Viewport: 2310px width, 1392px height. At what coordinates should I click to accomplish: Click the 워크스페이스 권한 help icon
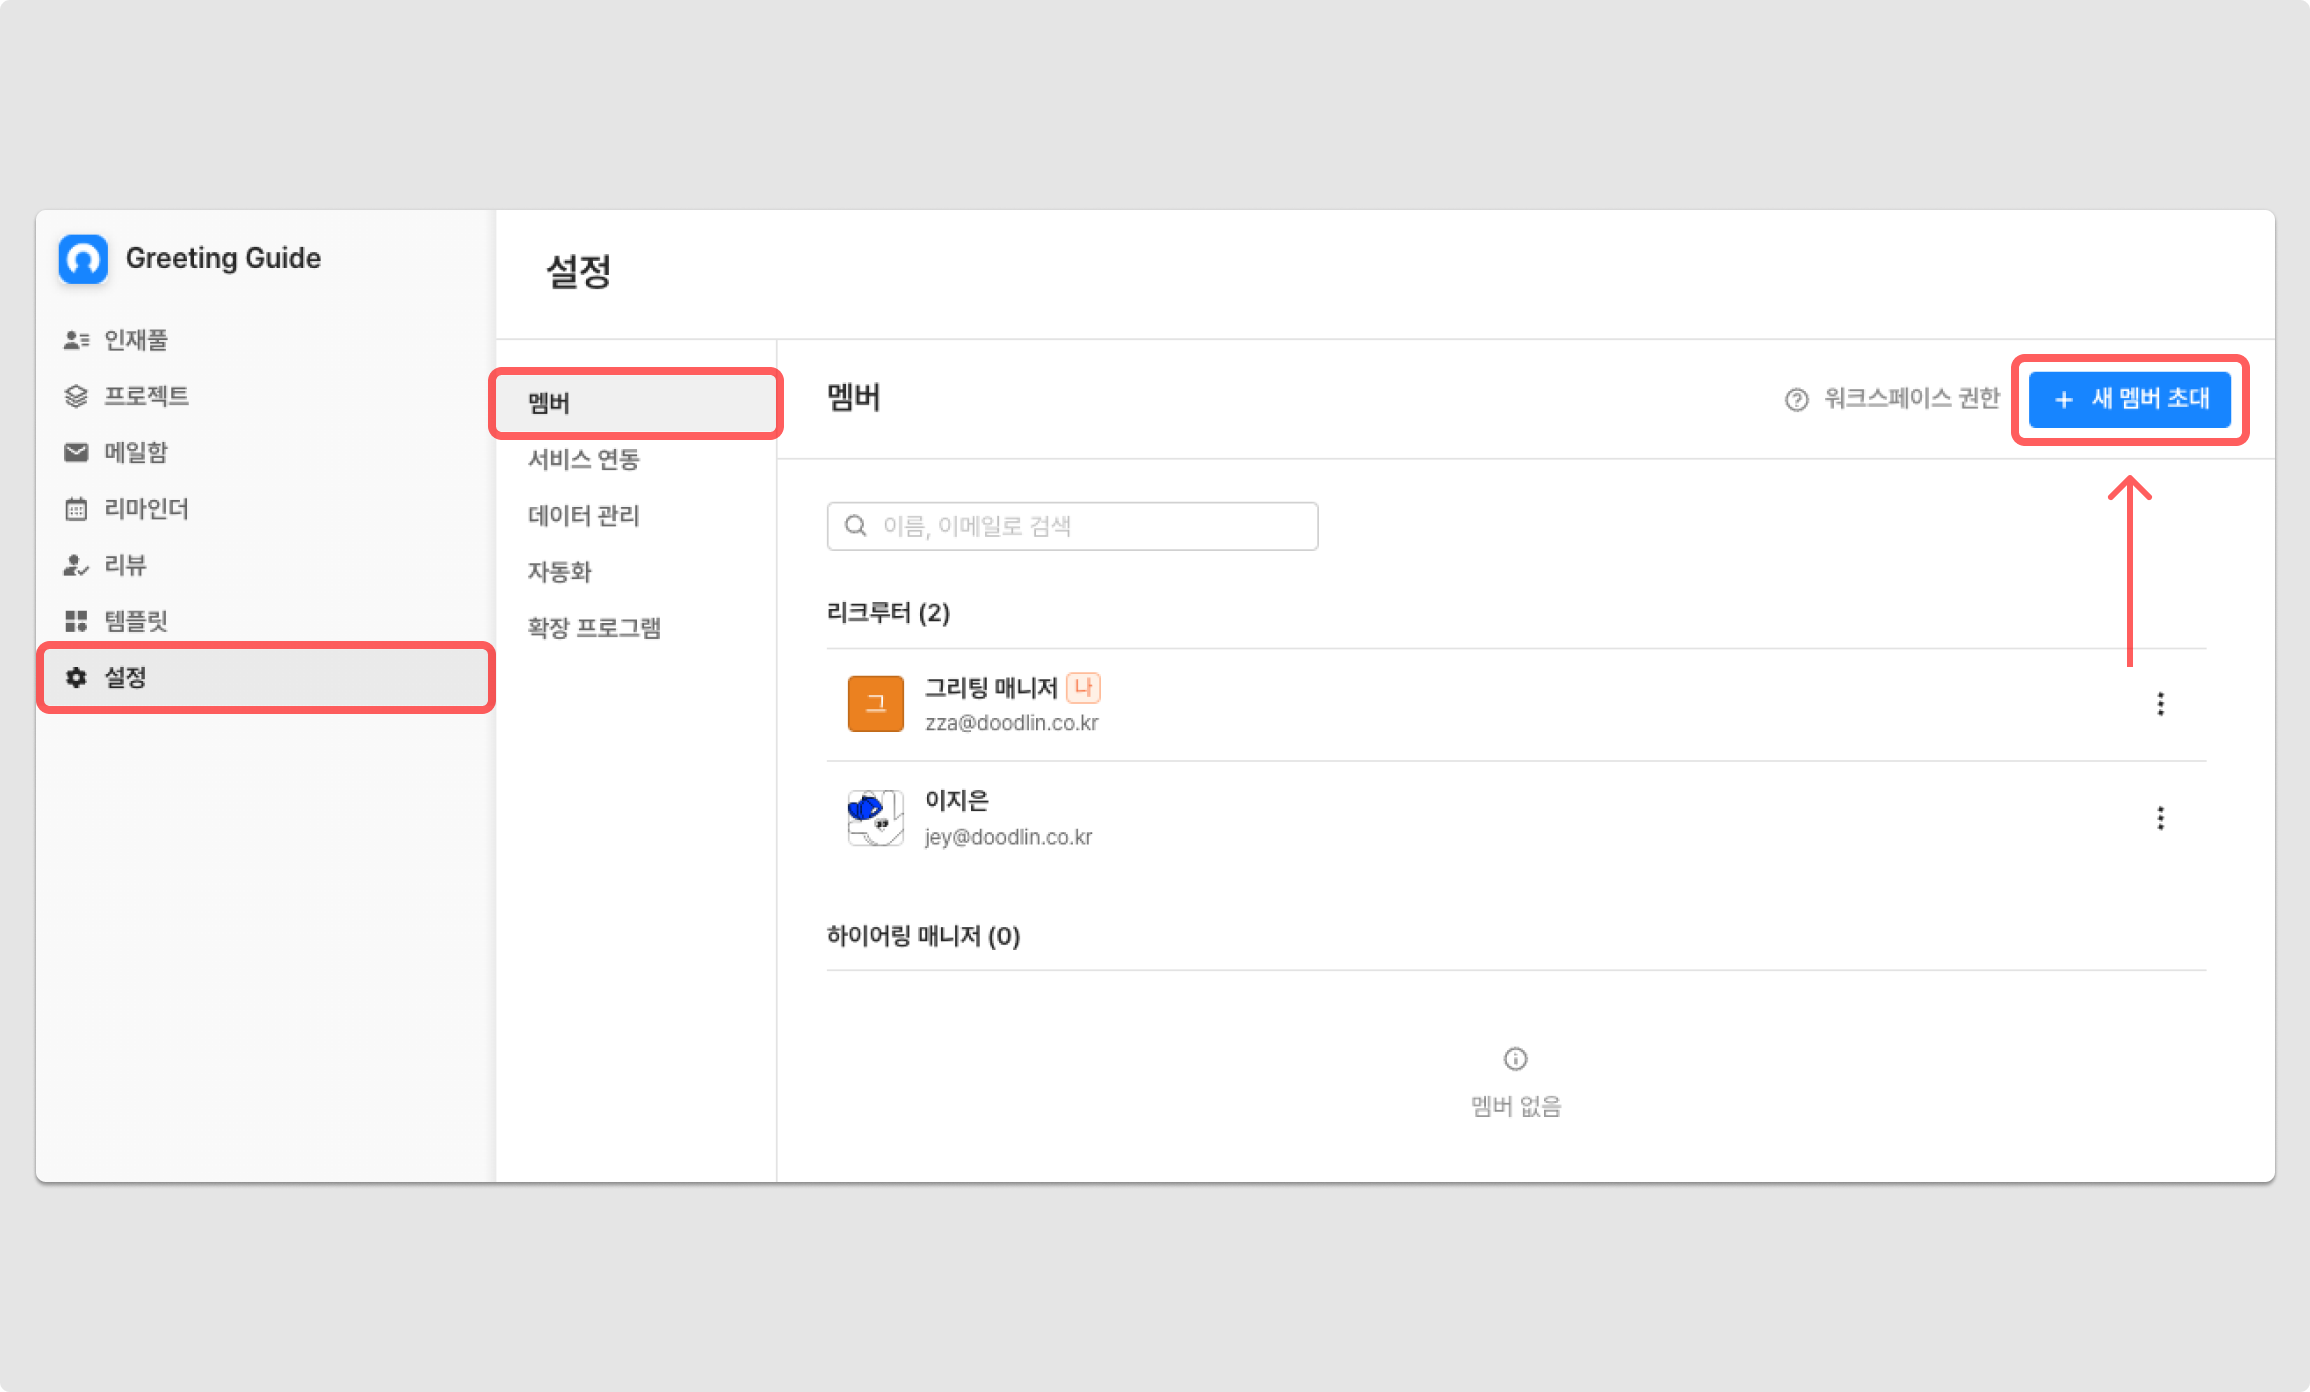point(1796,399)
